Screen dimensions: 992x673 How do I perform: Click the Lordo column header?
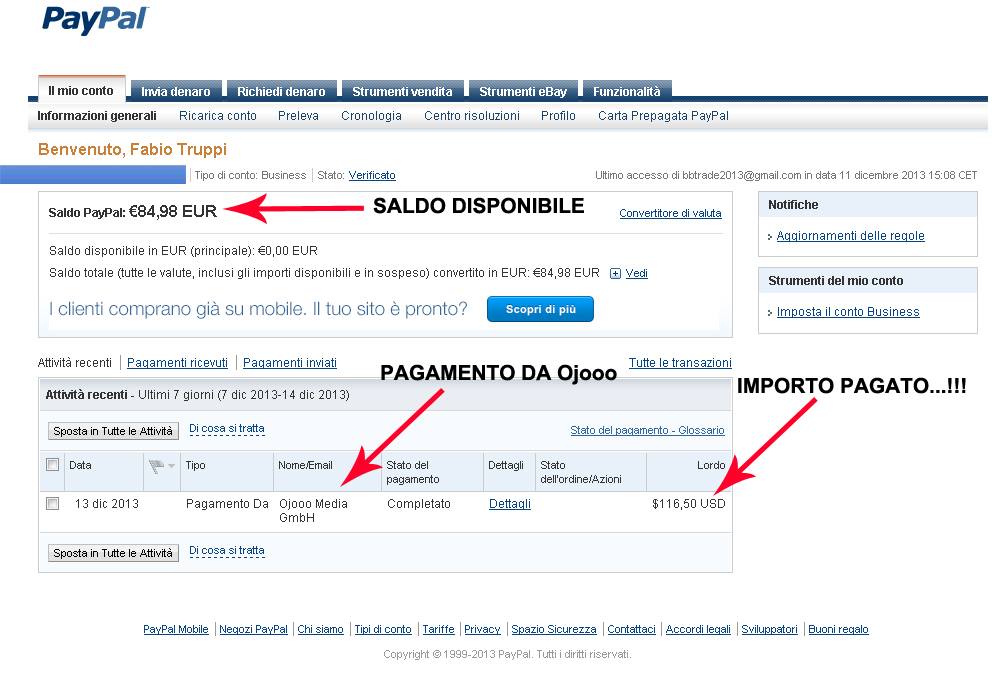click(x=711, y=466)
